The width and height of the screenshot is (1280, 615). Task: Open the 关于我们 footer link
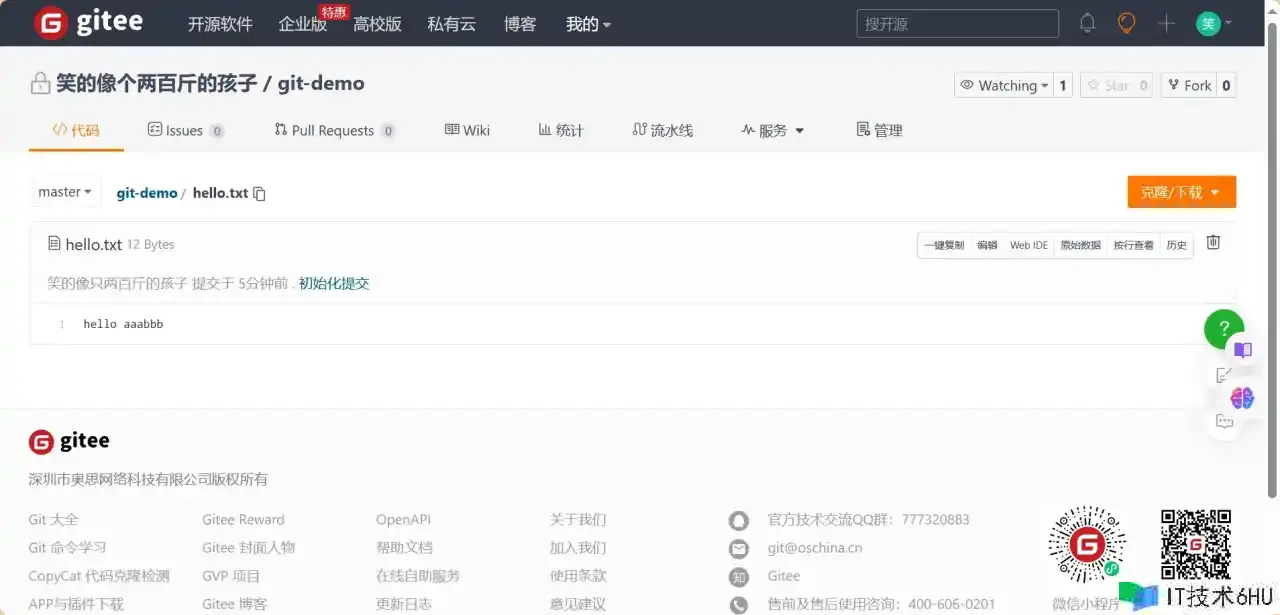click(578, 520)
